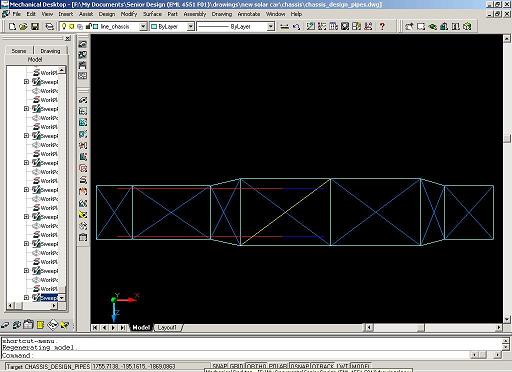
Task: Click the top icon of the vertical toolbar
Action: (x=83, y=44)
